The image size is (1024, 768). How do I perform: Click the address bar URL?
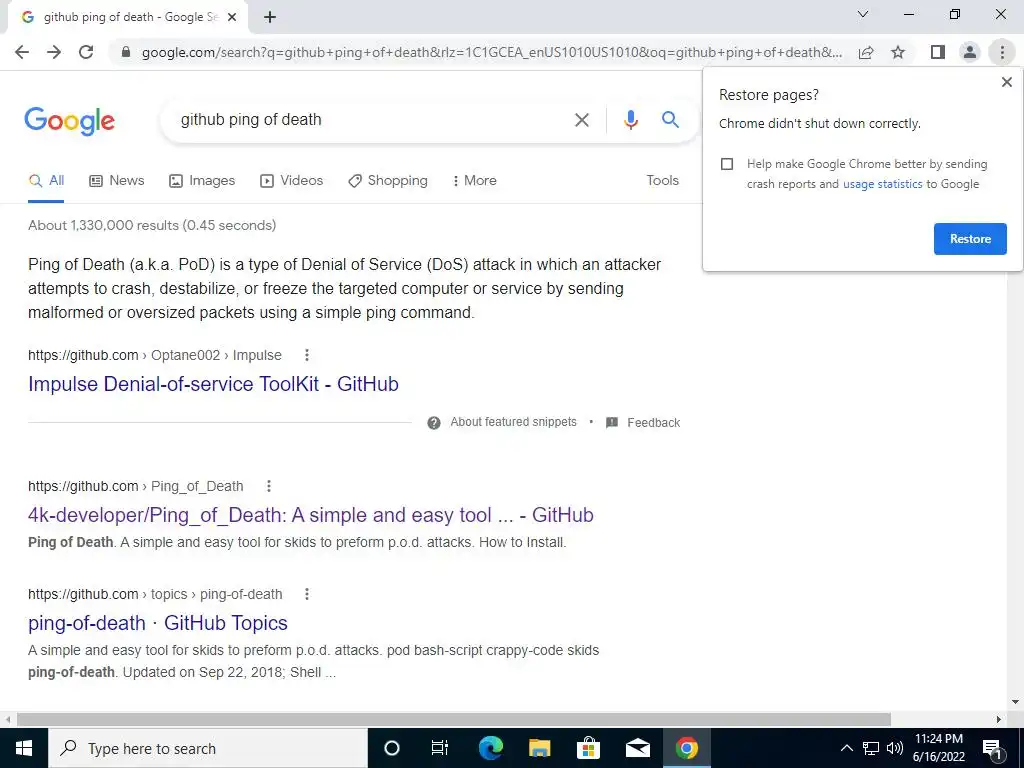492,52
